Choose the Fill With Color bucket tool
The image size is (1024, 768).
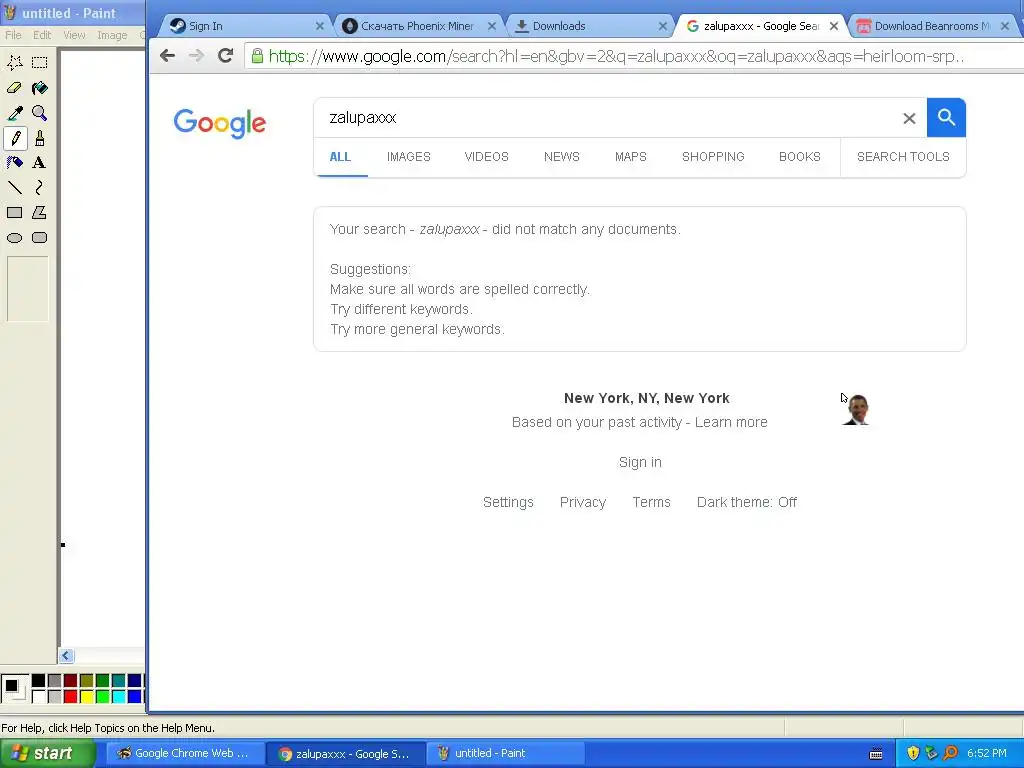[39, 88]
